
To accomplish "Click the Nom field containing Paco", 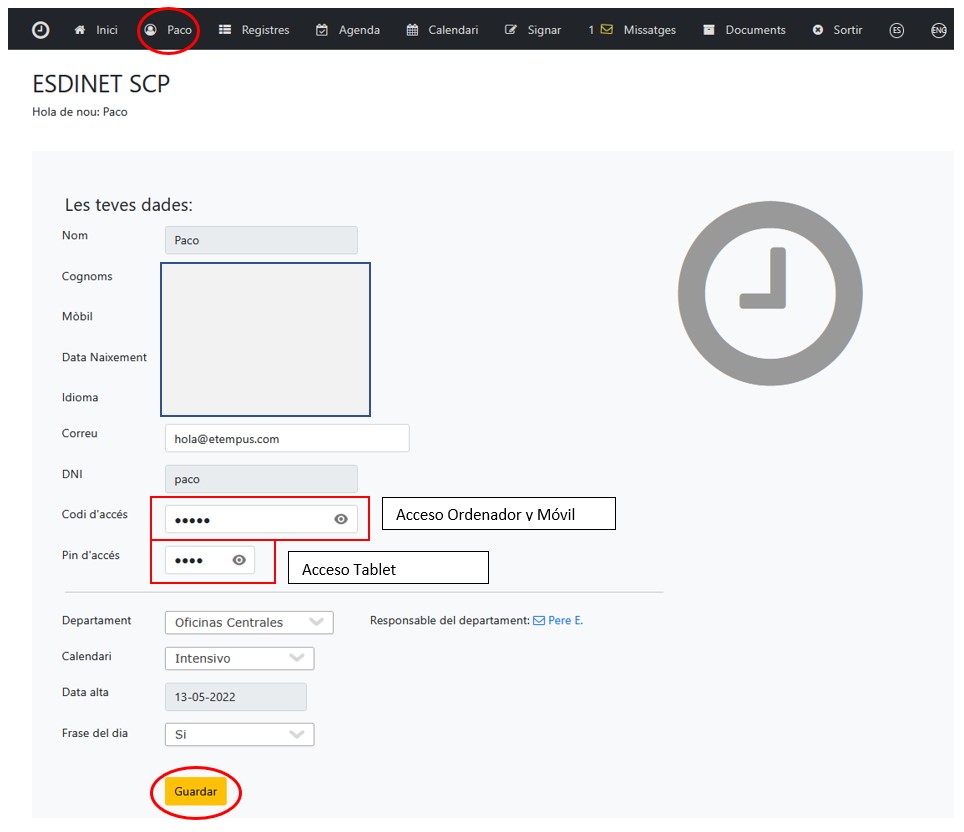I will pos(261,240).
